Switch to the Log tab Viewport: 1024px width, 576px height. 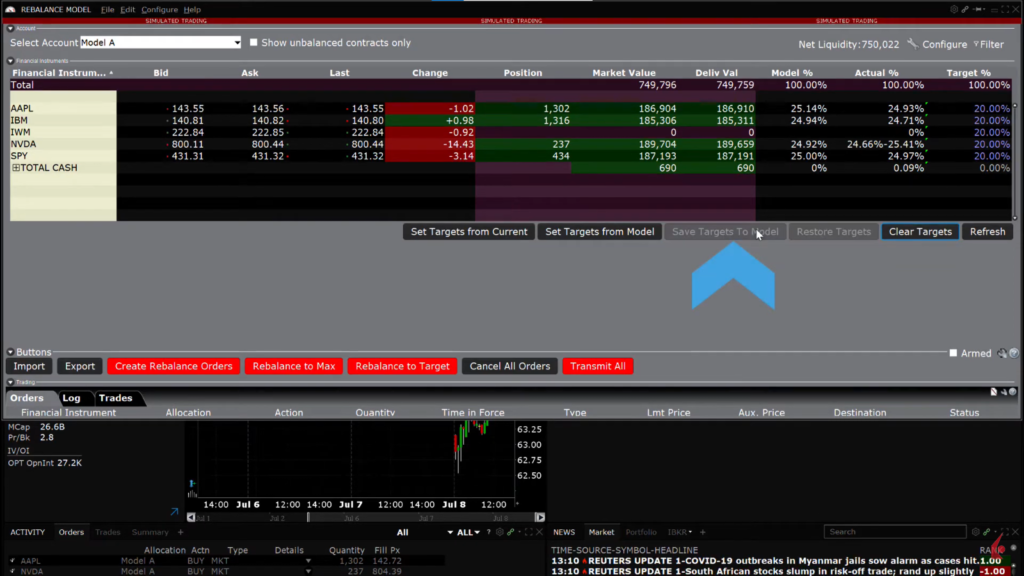tap(71, 398)
